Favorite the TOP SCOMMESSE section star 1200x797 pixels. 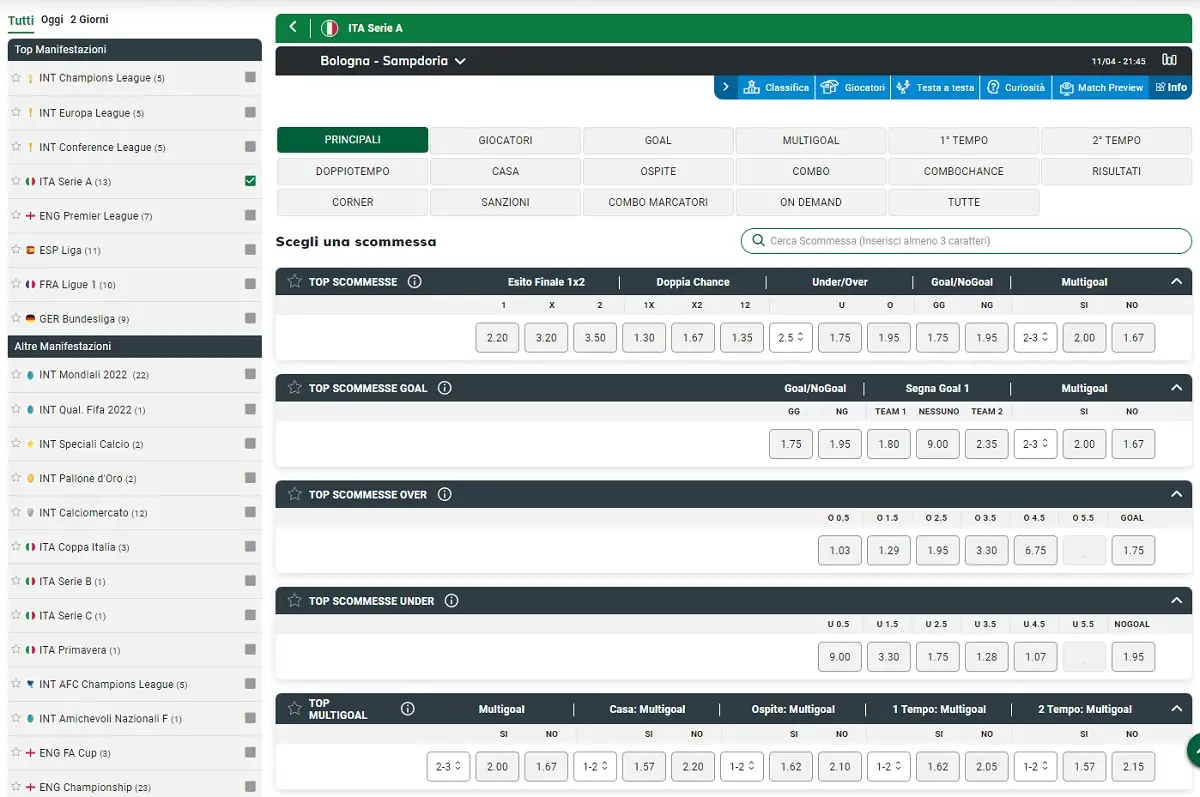294,282
